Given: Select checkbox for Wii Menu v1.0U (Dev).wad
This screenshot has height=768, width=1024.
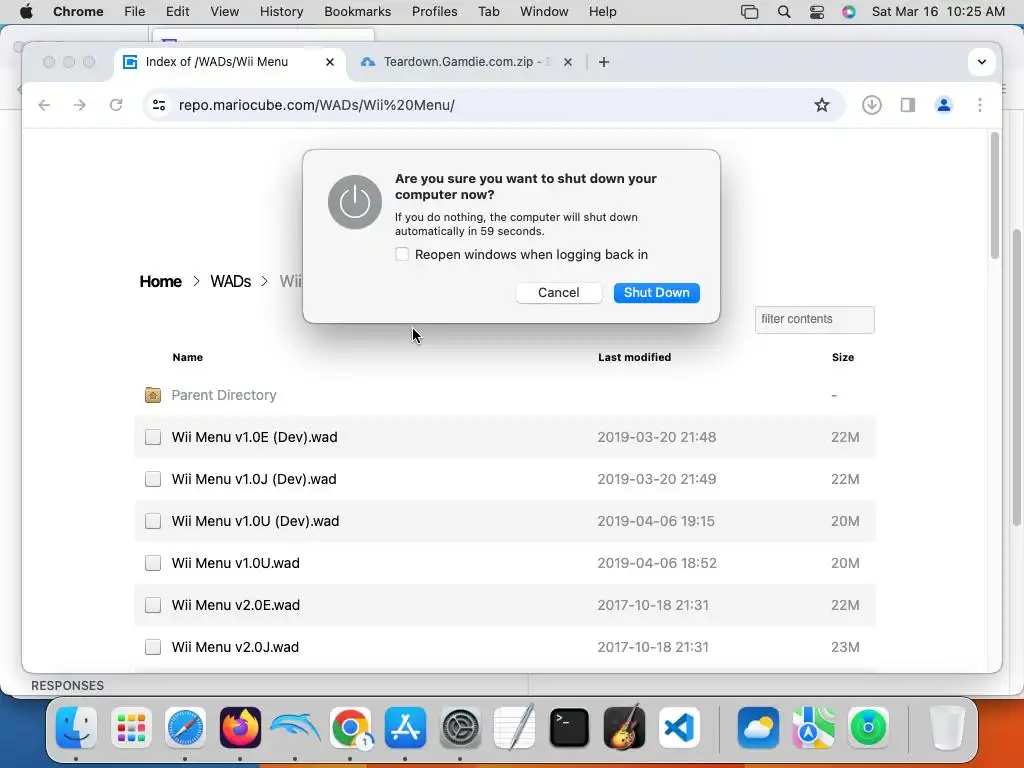Looking at the screenshot, I should (x=153, y=521).
